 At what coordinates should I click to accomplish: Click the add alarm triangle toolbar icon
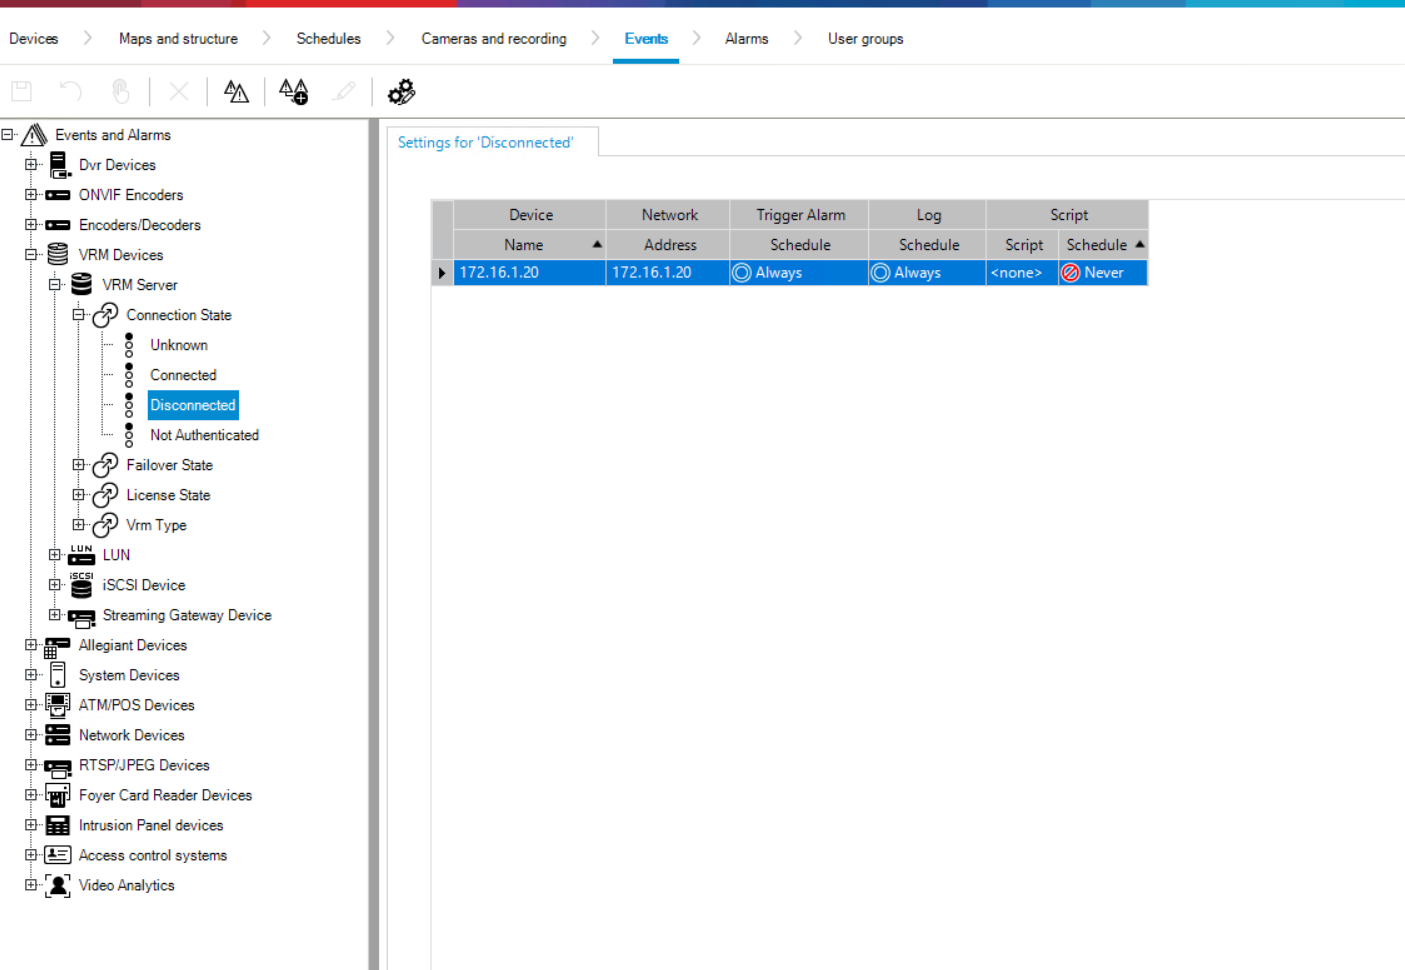click(x=293, y=92)
